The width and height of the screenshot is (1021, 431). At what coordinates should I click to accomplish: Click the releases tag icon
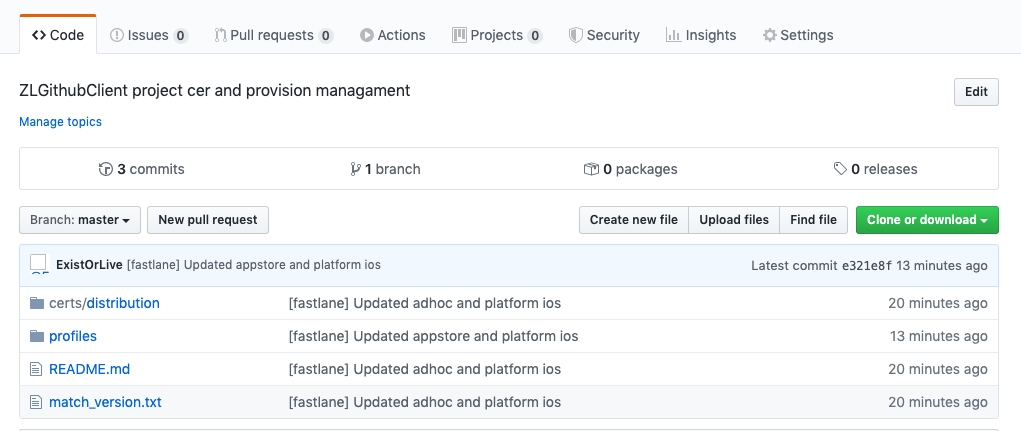click(x=840, y=169)
